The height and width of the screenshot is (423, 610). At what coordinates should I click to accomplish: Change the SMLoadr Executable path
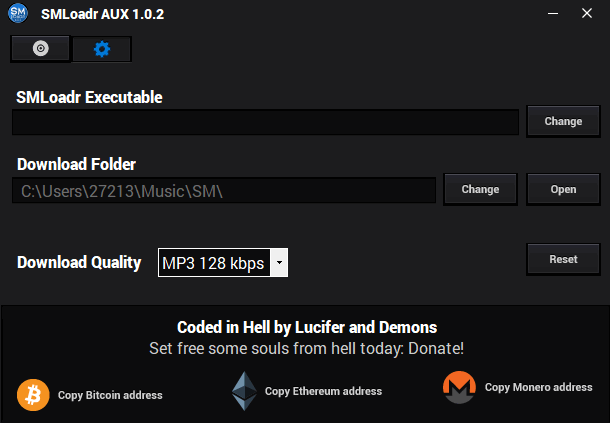563,121
